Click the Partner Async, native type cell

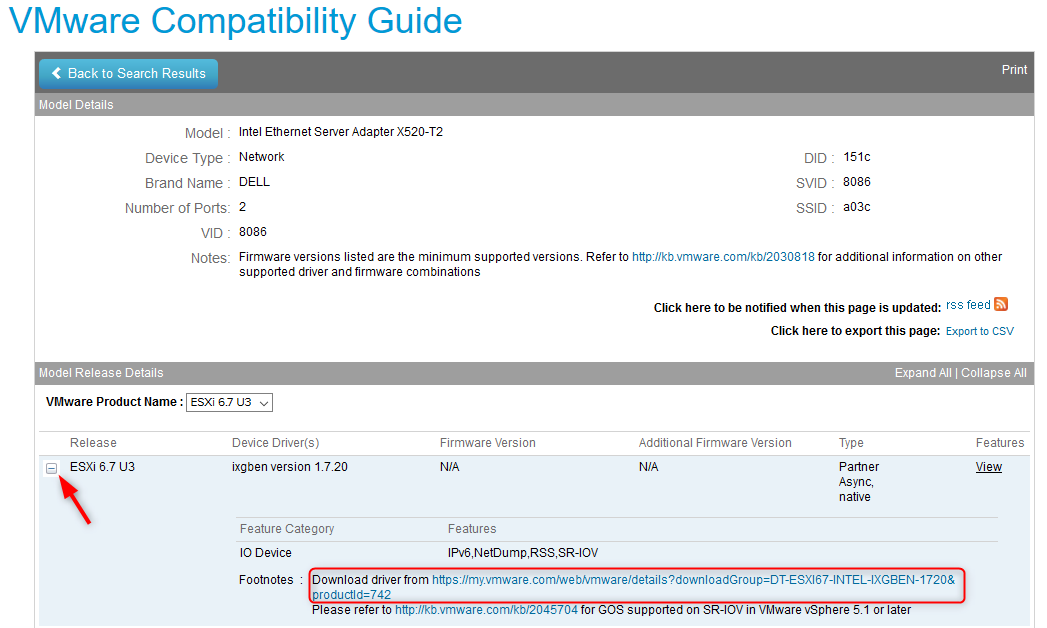[859, 482]
